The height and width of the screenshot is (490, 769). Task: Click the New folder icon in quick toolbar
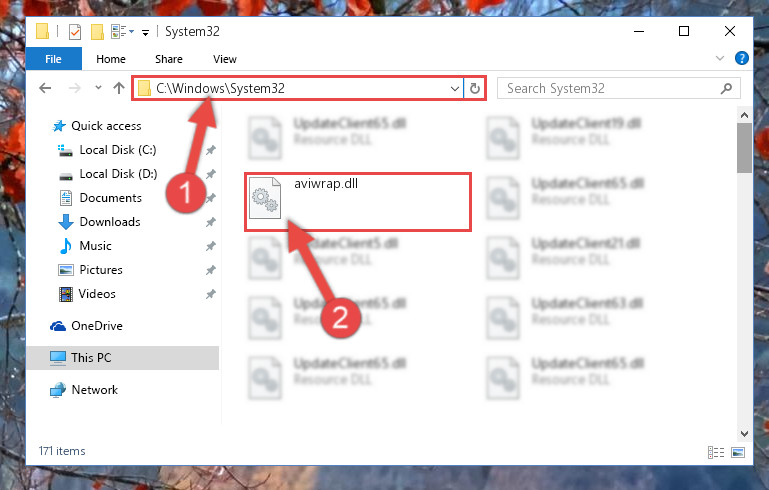pos(97,32)
